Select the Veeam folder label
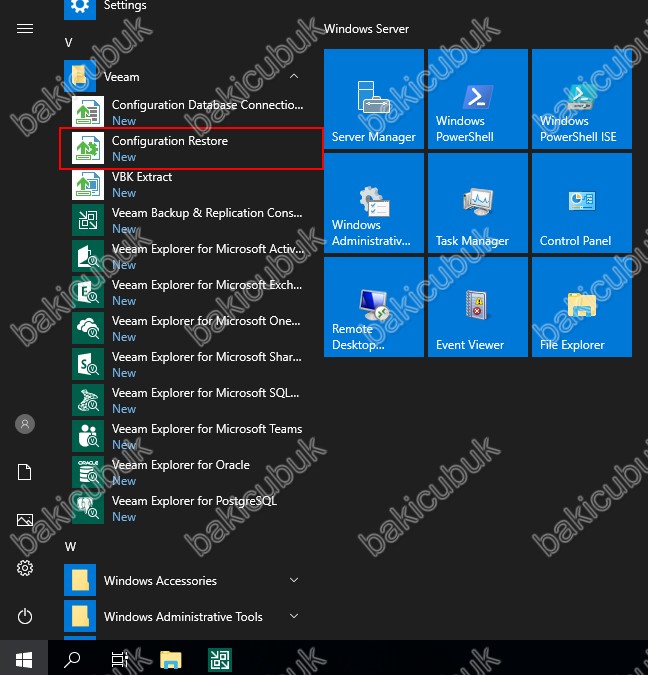Image resolution: width=648 pixels, height=675 pixels. click(x=121, y=77)
